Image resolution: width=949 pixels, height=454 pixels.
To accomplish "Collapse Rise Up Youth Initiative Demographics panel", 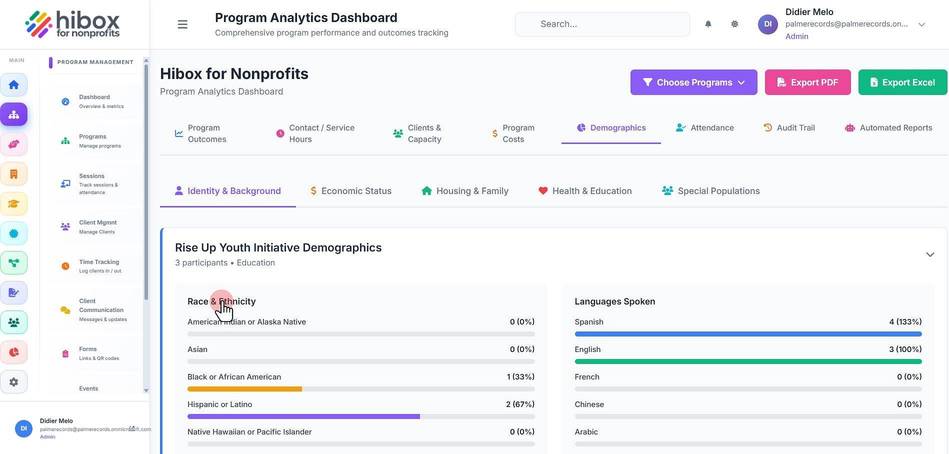I will tap(930, 254).
